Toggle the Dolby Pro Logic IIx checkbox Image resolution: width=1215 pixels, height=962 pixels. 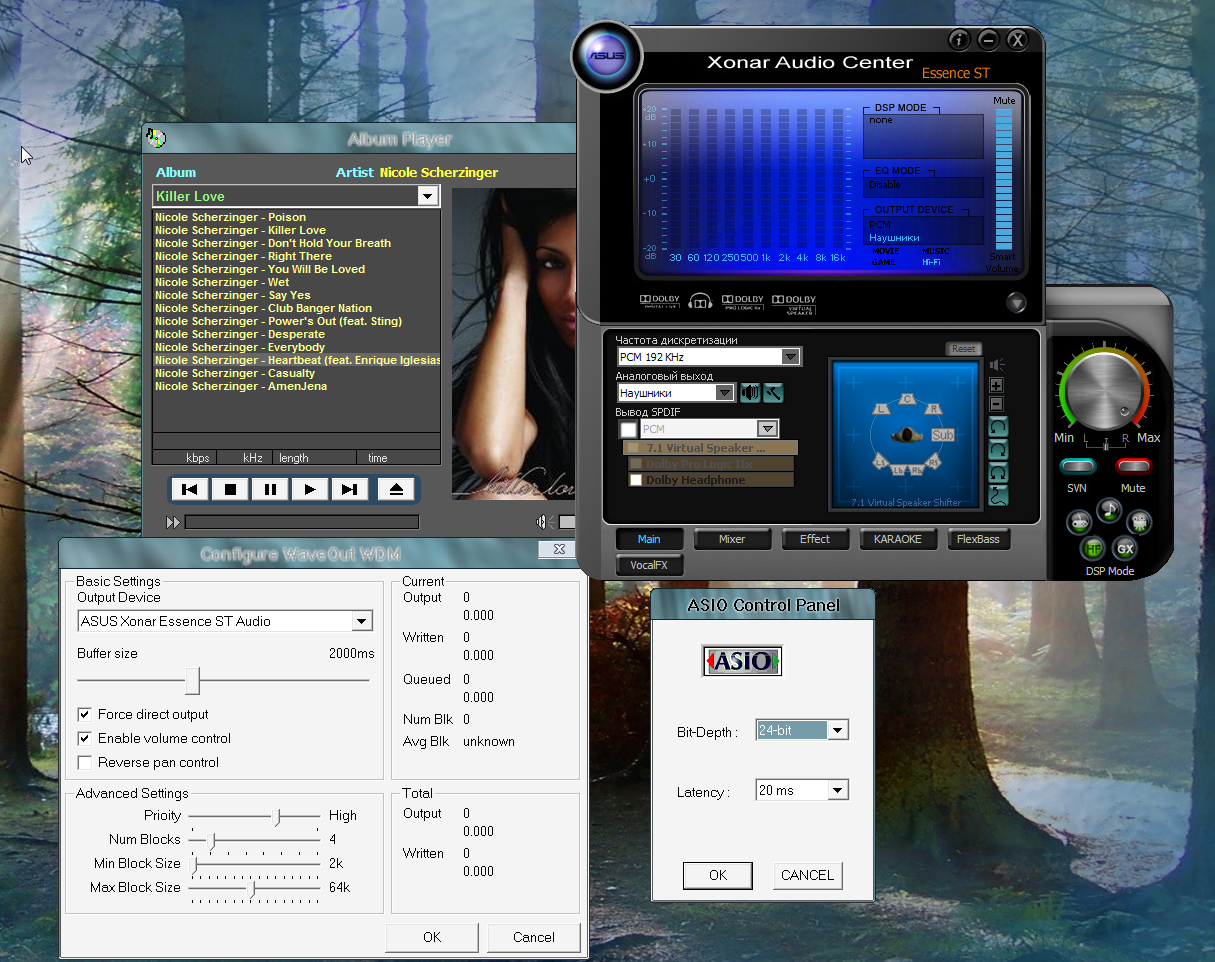pyautogui.click(x=635, y=464)
